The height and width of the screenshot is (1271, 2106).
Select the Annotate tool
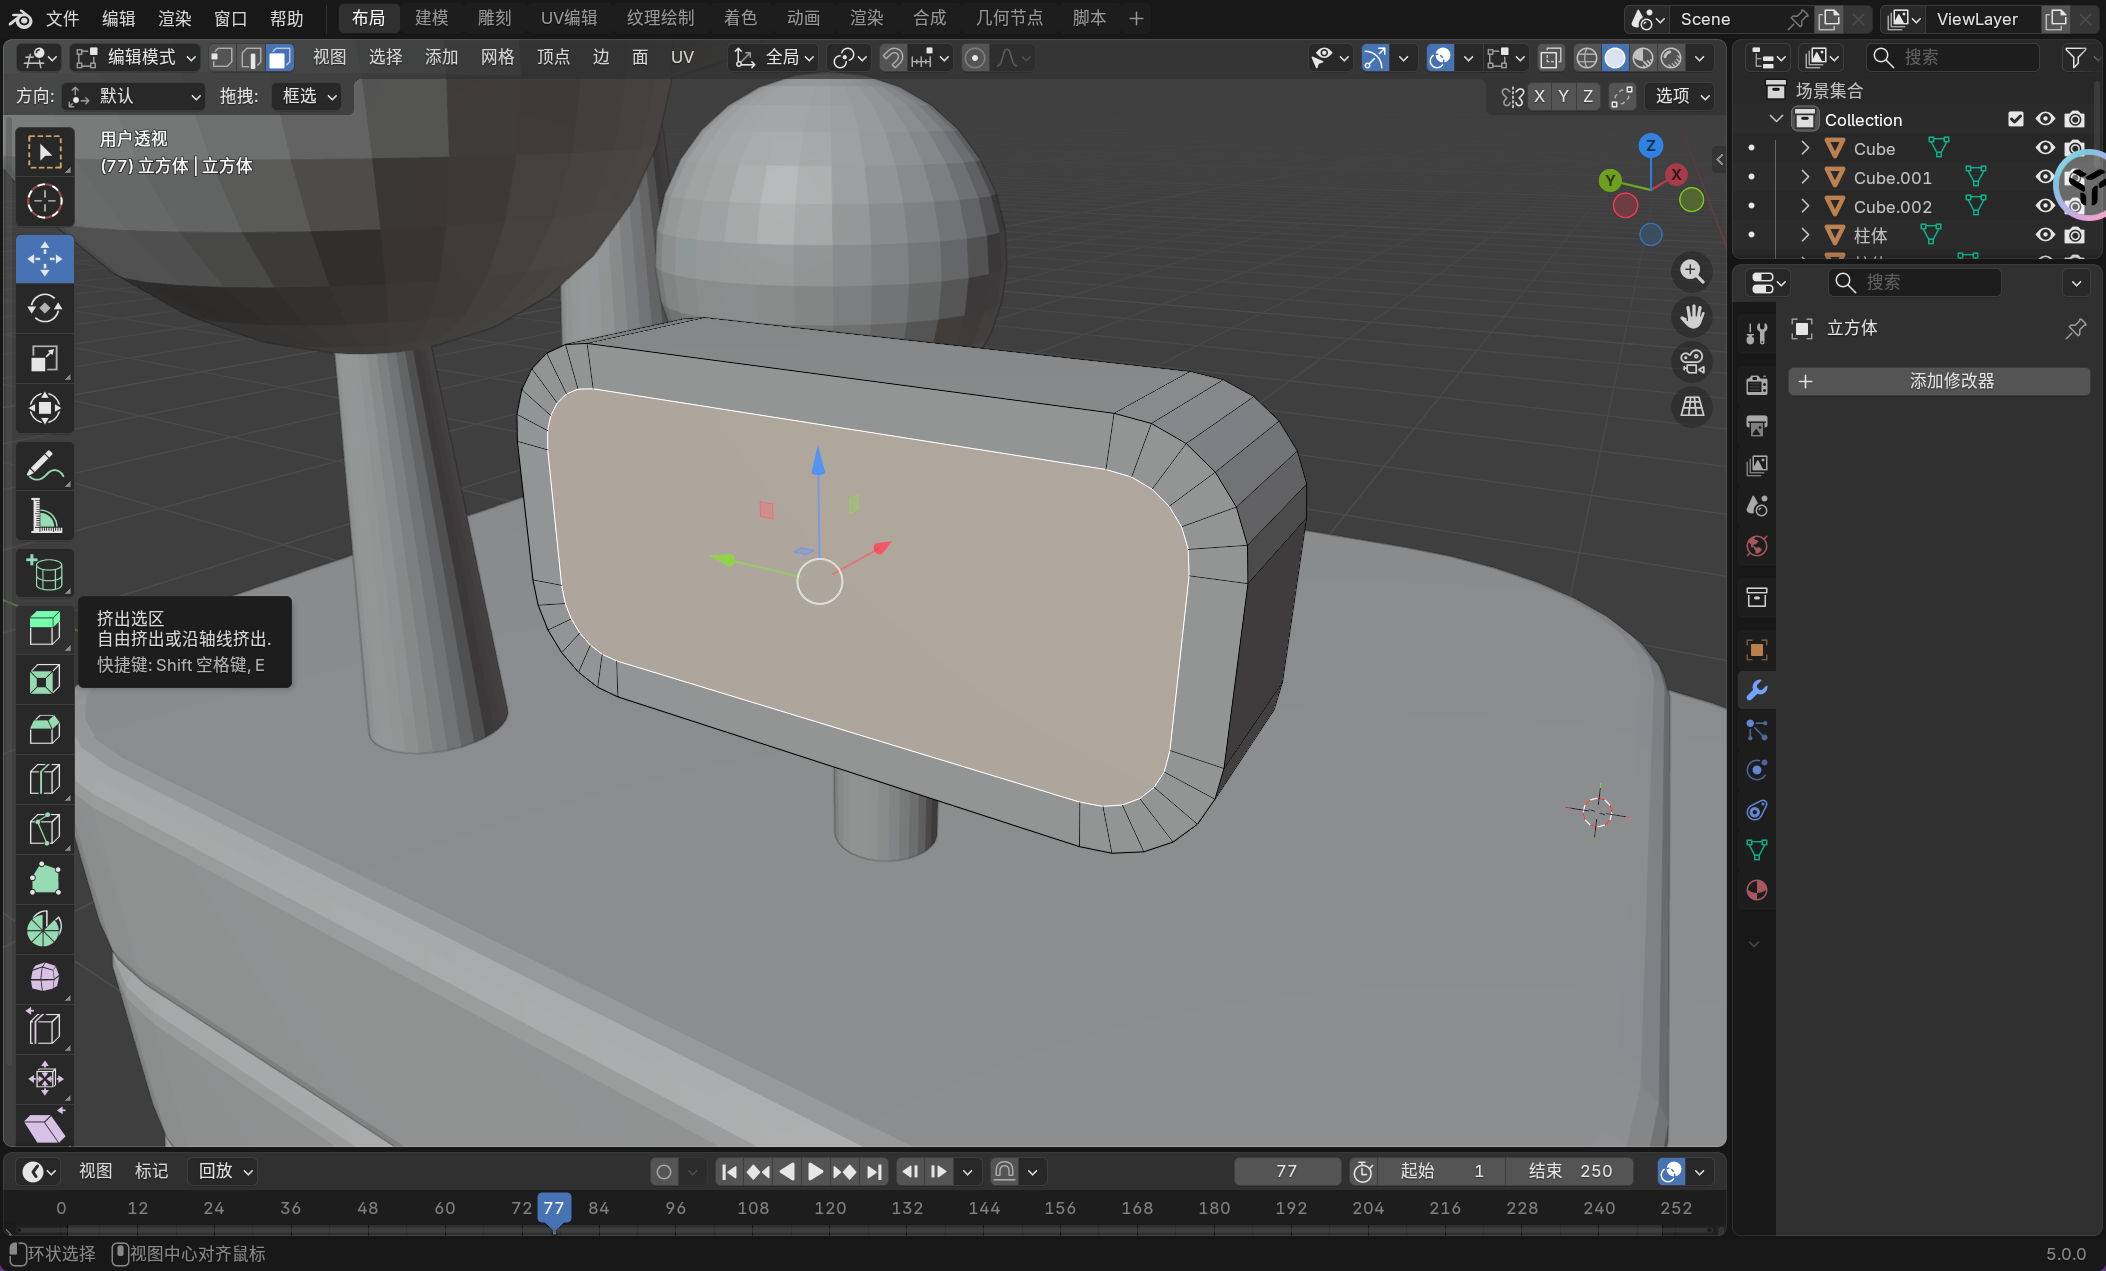[44, 466]
